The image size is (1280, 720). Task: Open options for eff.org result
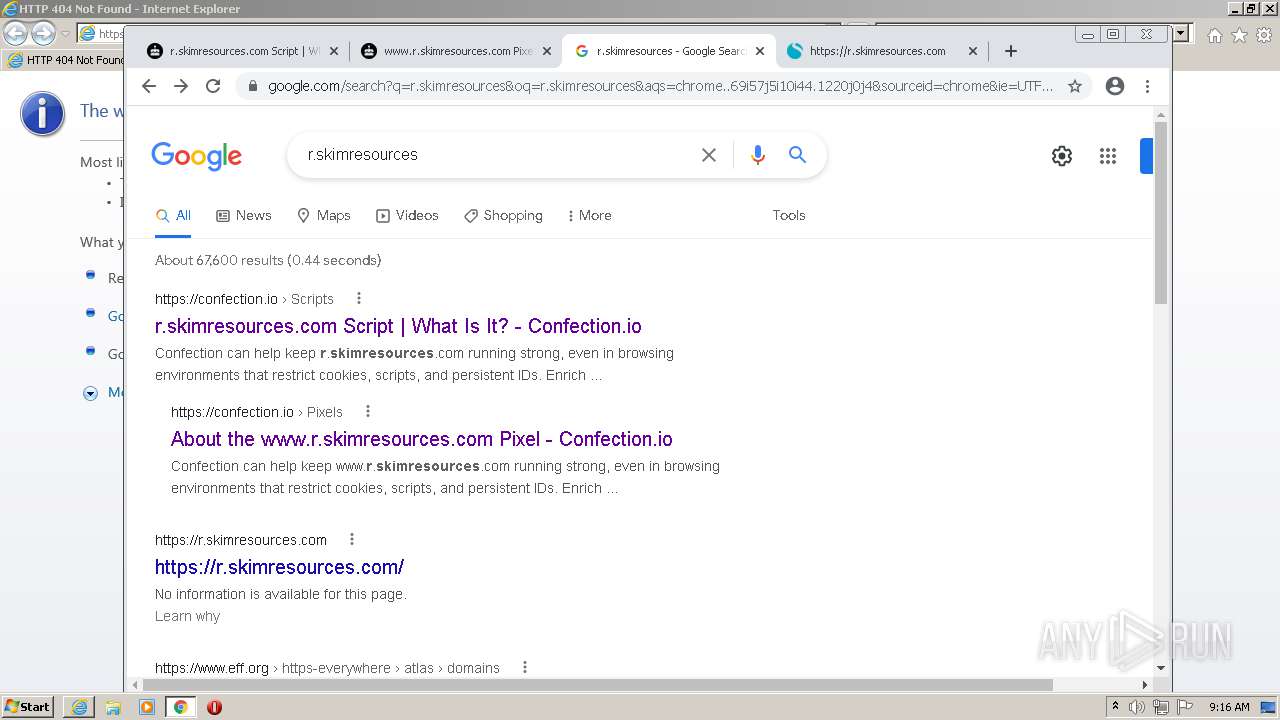[x=525, y=667]
